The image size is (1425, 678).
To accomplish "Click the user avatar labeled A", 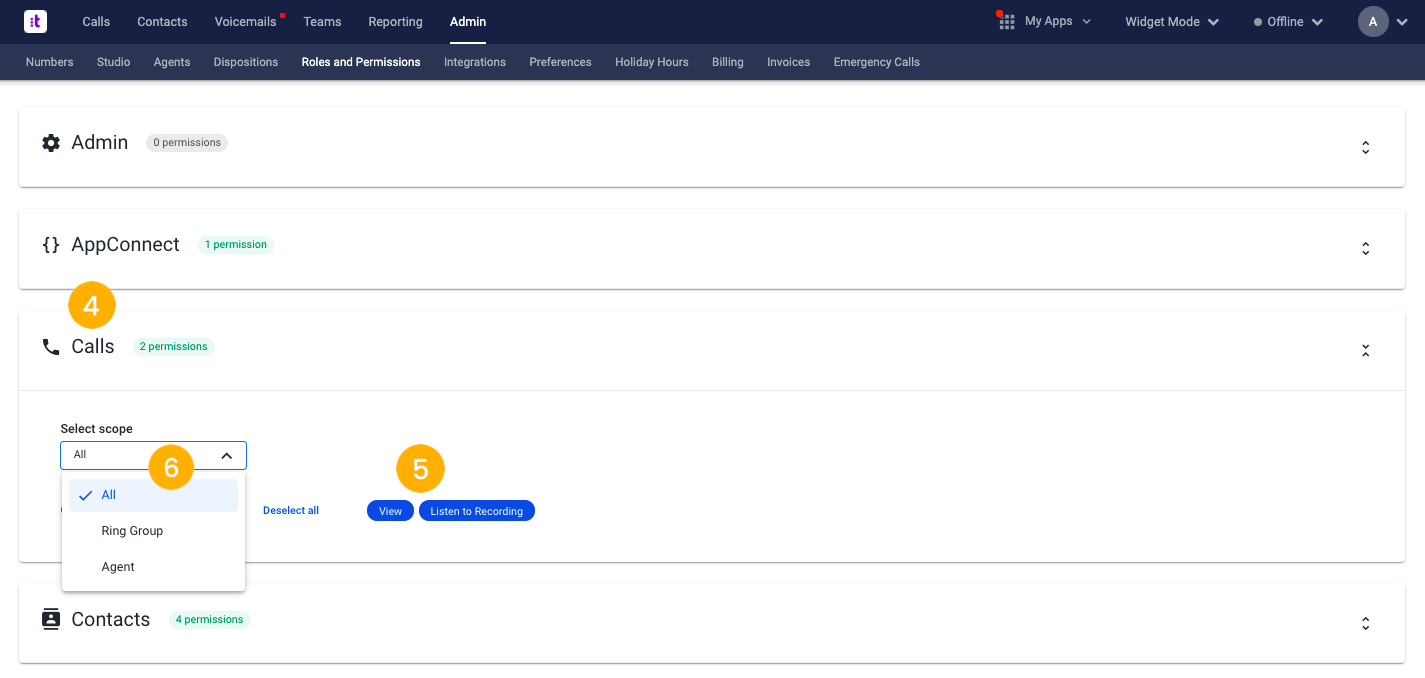I will point(1373,22).
